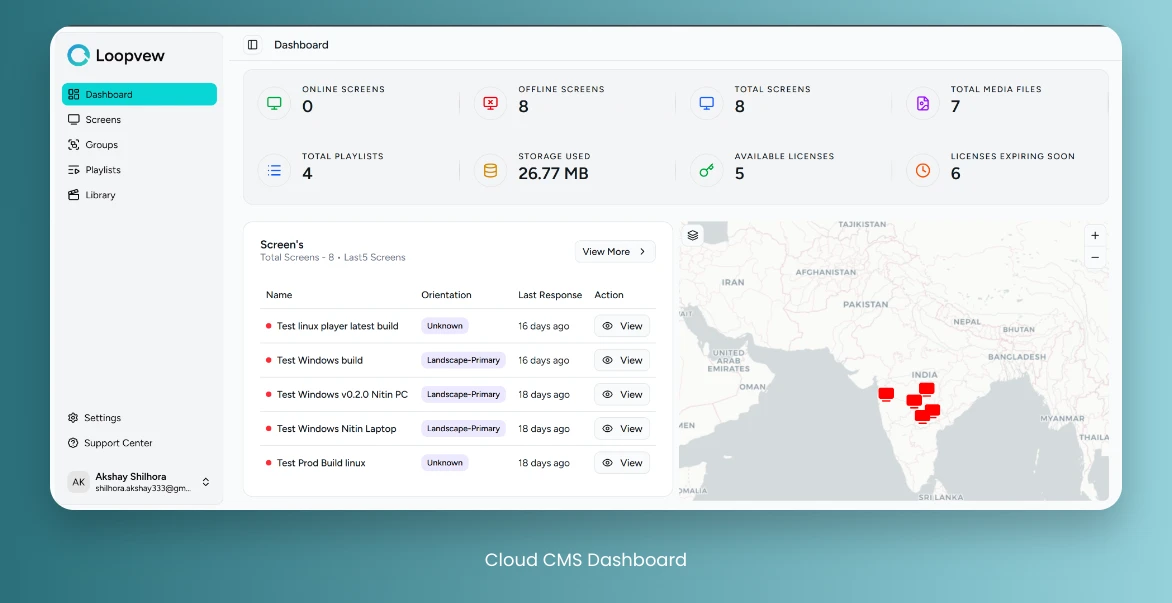1172x603 pixels.
Task: Toggle the sidebar panel icon
Action: (x=253, y=45)
